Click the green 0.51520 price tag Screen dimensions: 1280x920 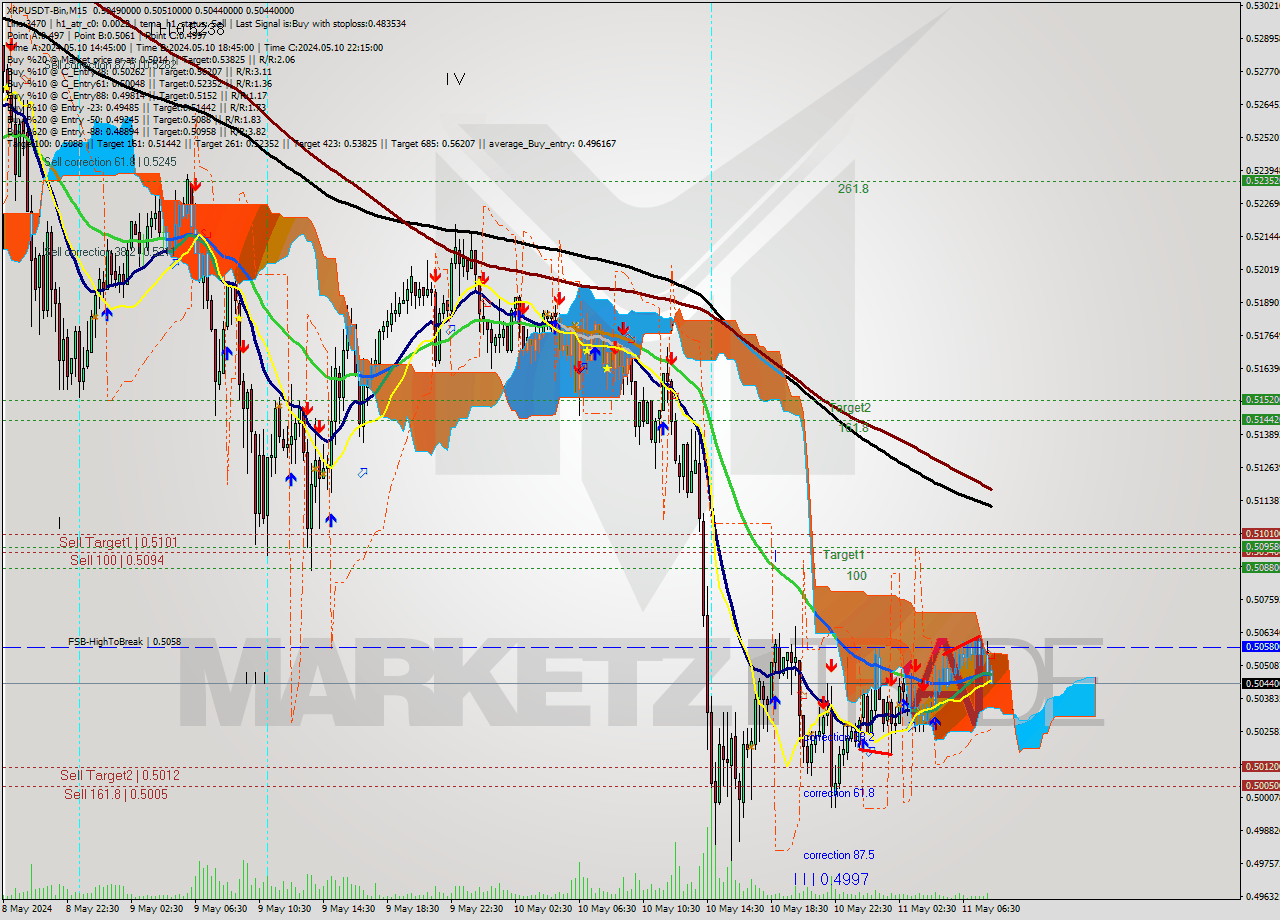click(x=1260, y=399)
